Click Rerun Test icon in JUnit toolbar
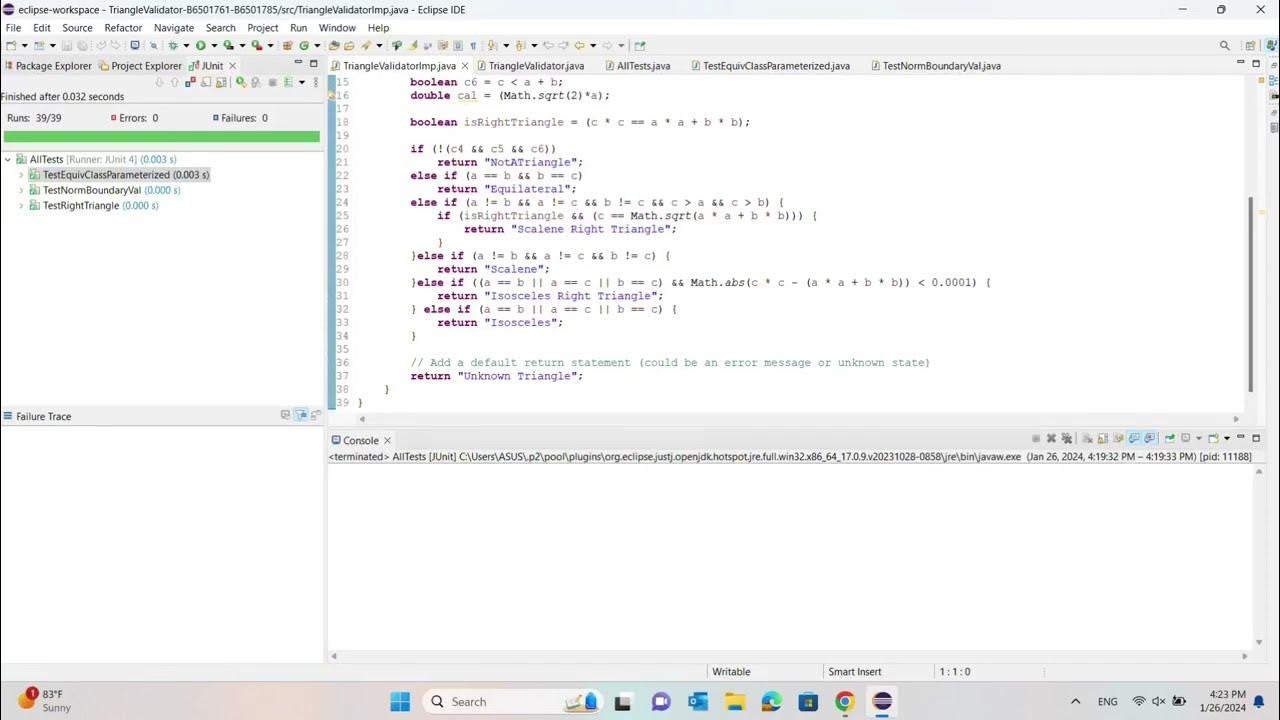The height and width of the screenshot is (720, 1280). click(240, 82)
